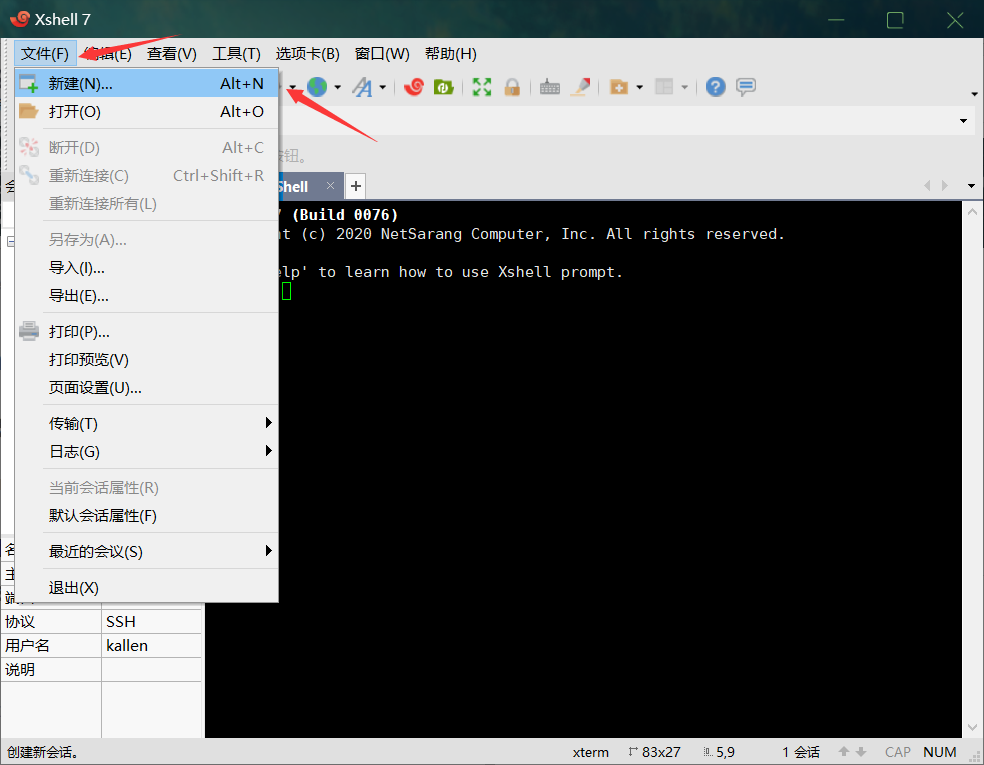Click tab scroll left arrow
Screen dimensions: 984x765
point(928,186)
